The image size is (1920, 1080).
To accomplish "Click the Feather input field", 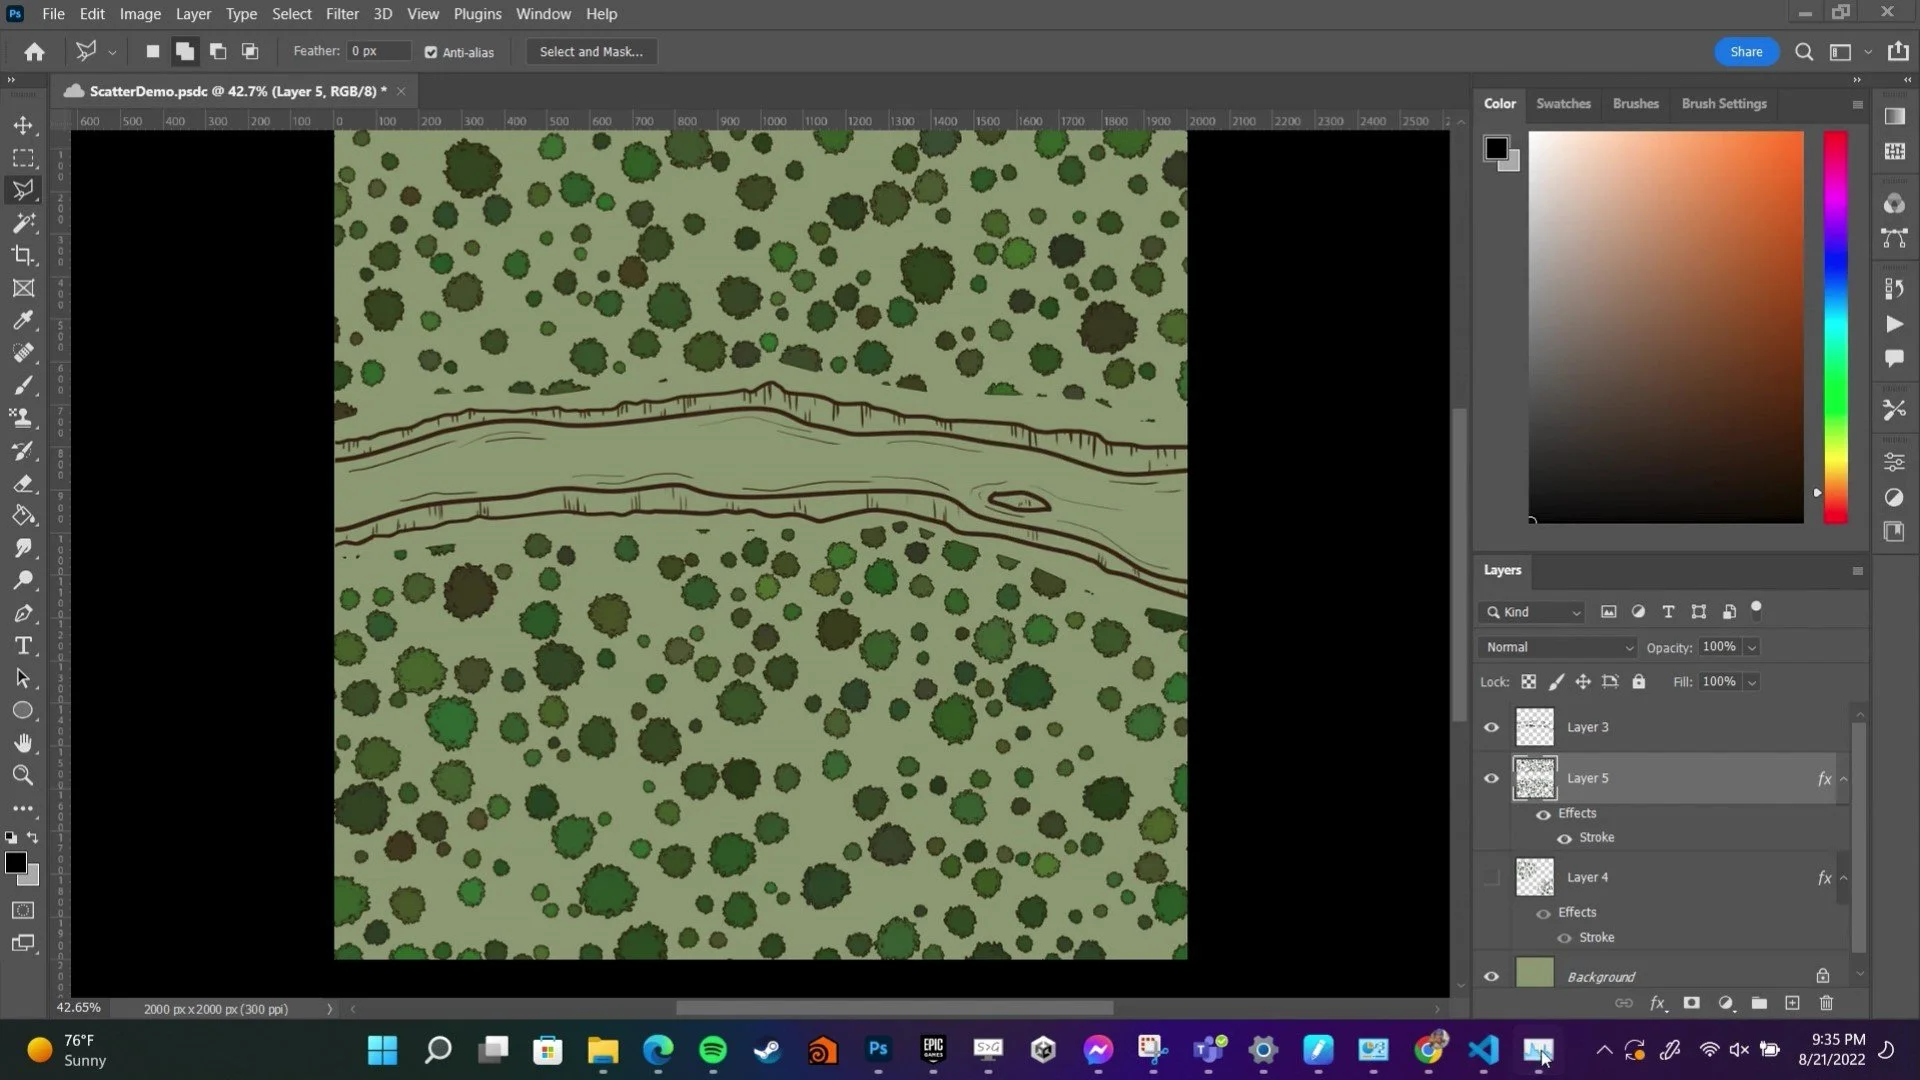I will [379, 51].
